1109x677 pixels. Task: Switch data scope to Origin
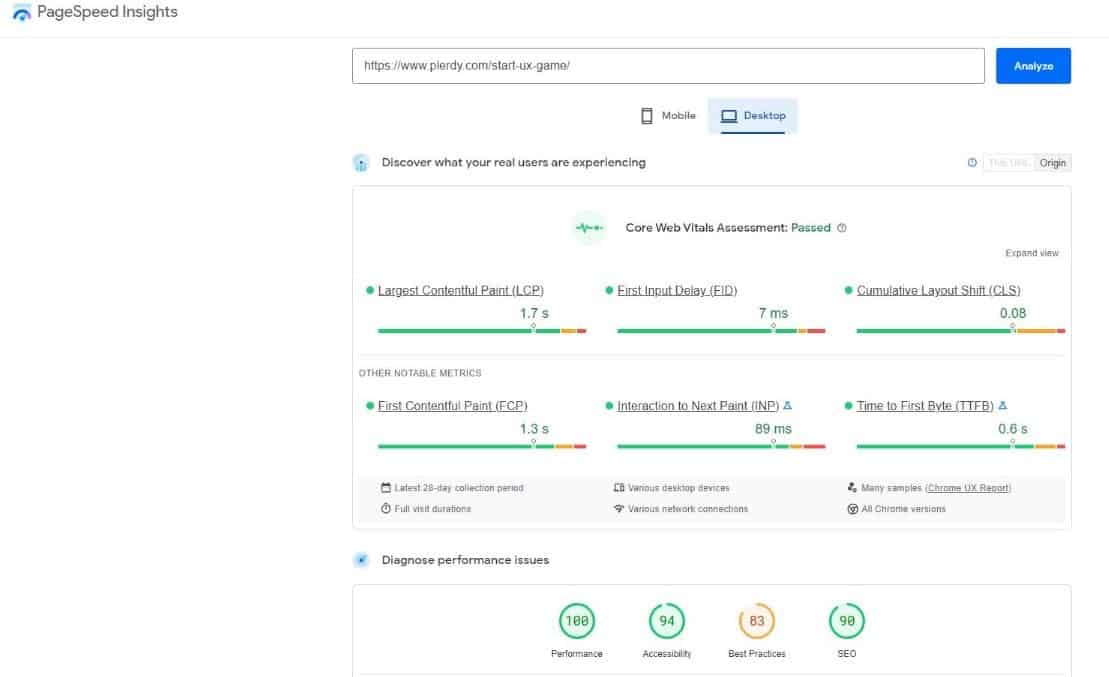tap(1053, 162)
